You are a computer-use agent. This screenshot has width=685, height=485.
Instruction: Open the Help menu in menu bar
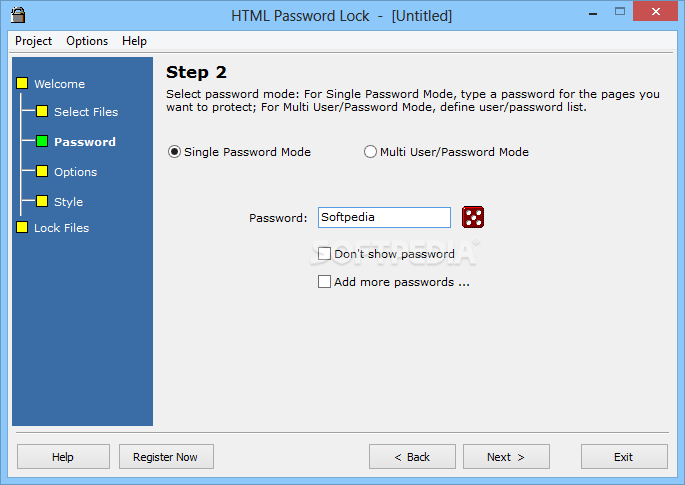click(134, 41)
